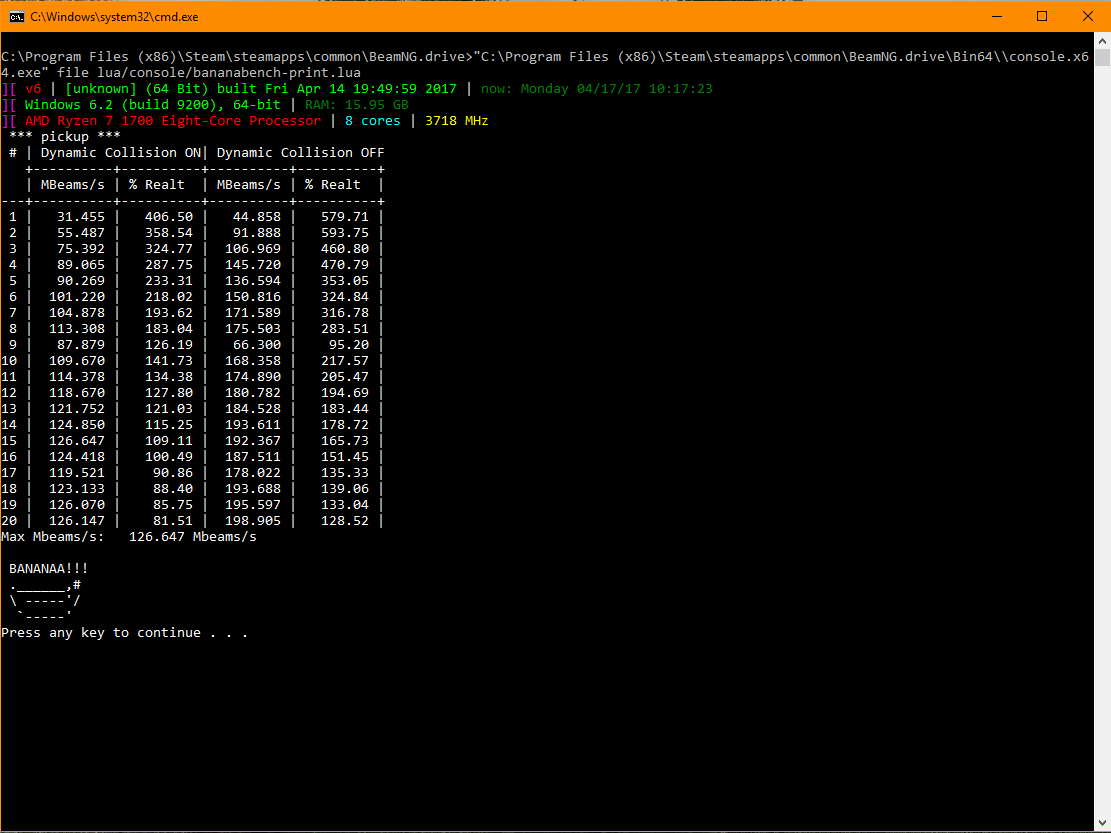Click value 109.670 in row 10

click(x=77, y=361)
